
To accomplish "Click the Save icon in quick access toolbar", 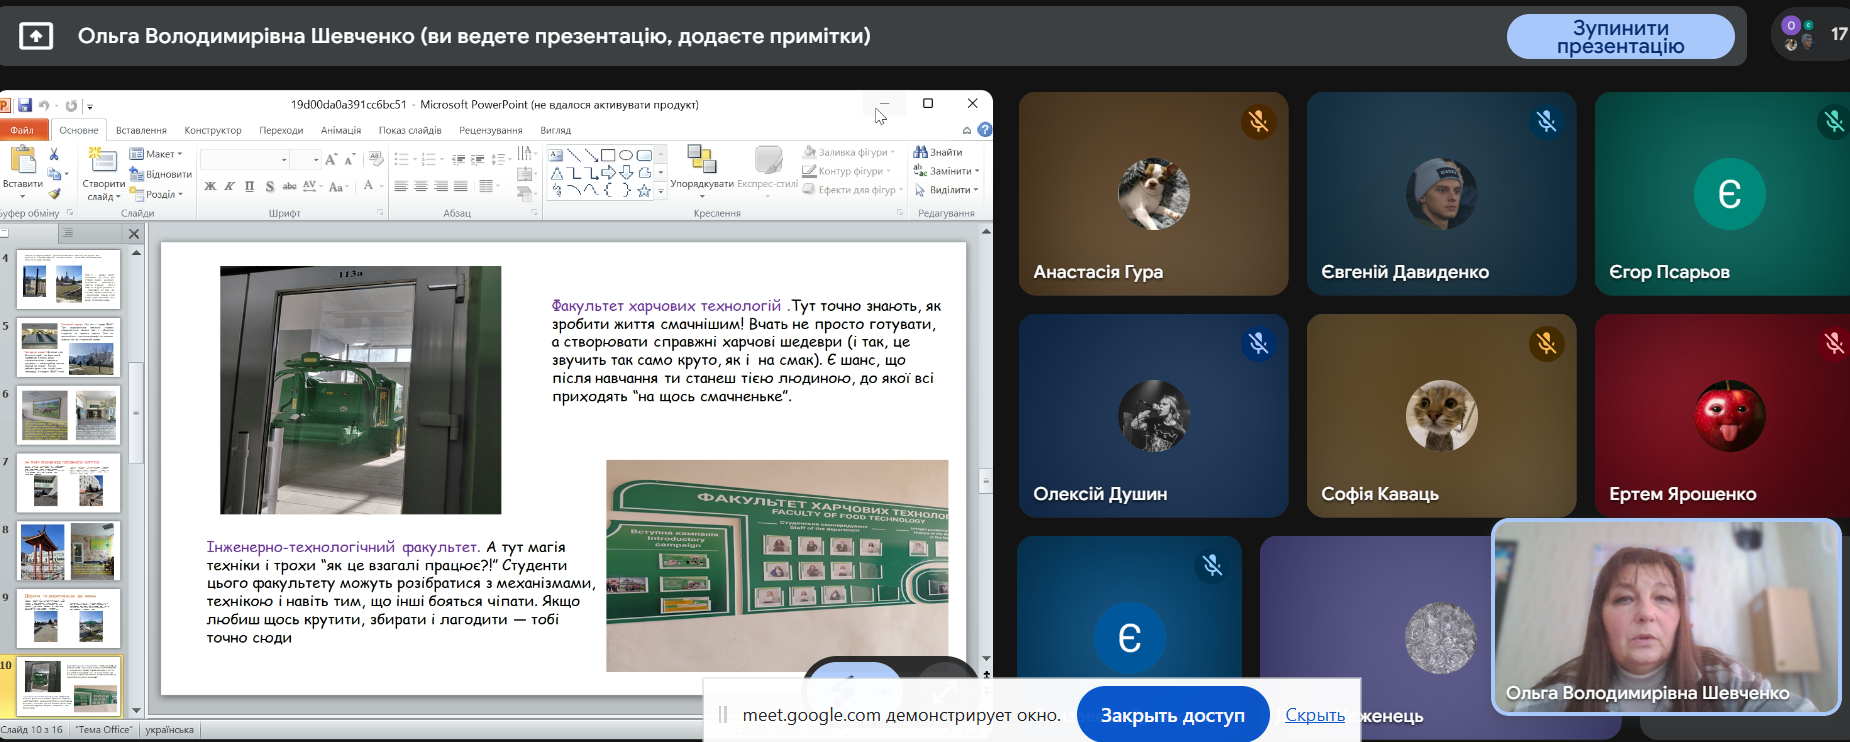I will 25,105.
